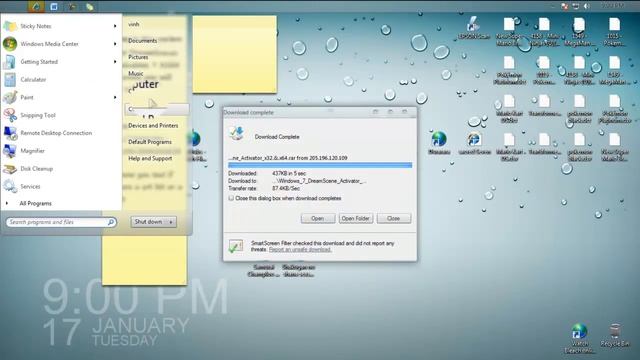Open Getting Started entry

(39, 62)
